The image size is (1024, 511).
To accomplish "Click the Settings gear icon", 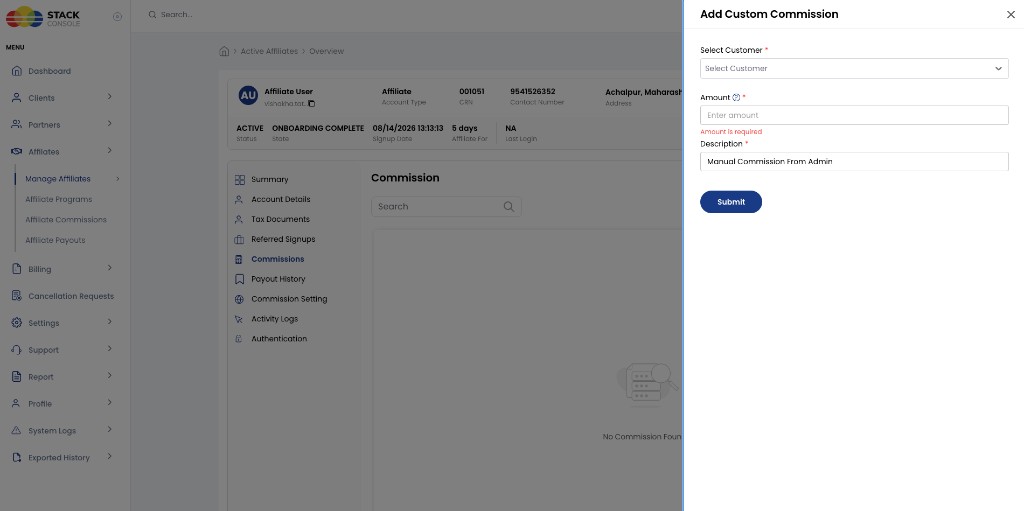I will pos(17,323).
